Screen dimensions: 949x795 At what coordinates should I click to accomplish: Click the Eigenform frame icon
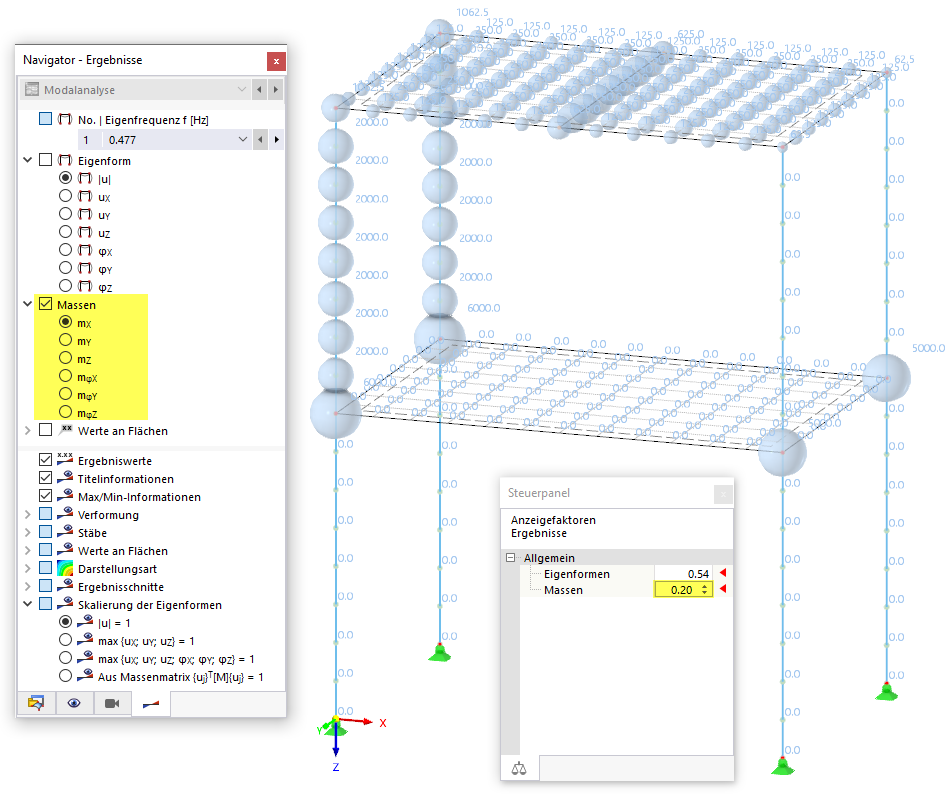tap(65, 160)
